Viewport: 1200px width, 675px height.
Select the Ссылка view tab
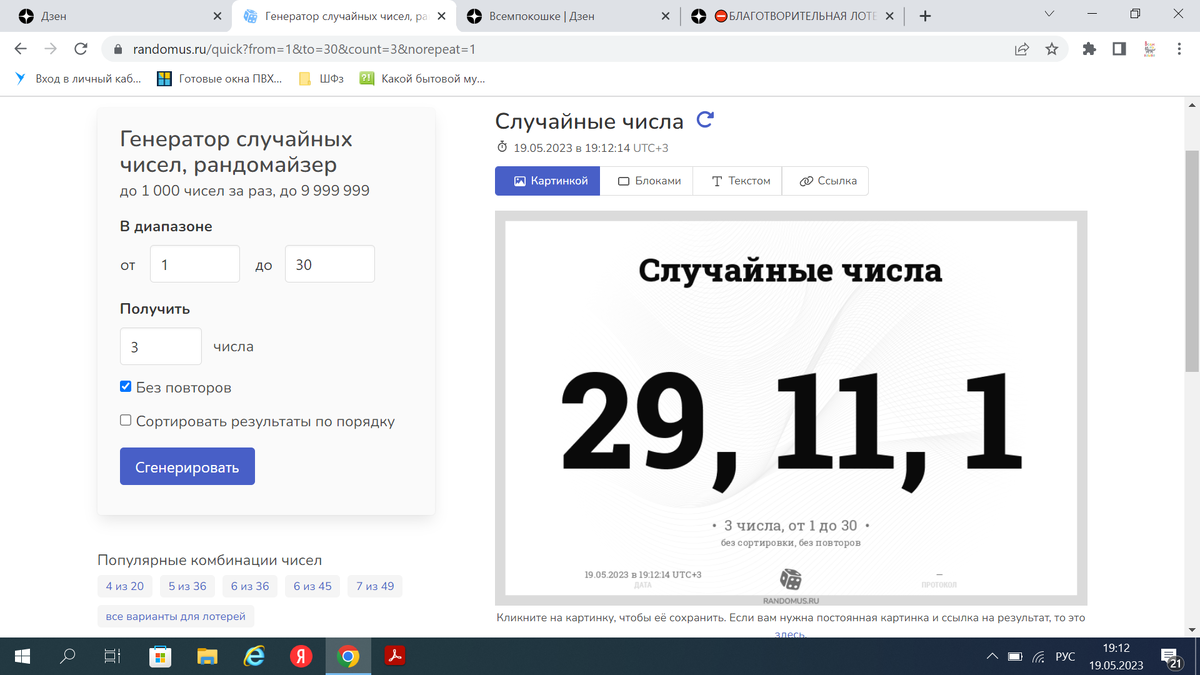coord(827,181)
